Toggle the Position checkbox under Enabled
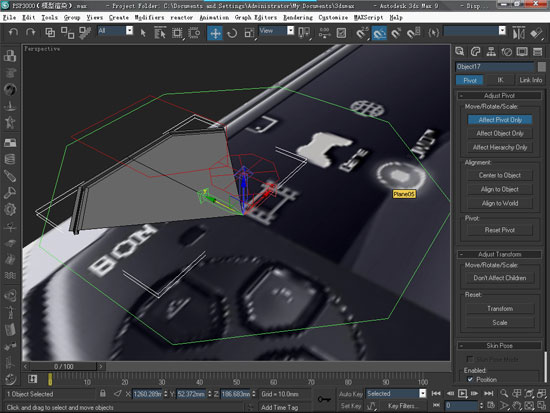The width and height of the screenshot is (550, 413). click(470, 379)
